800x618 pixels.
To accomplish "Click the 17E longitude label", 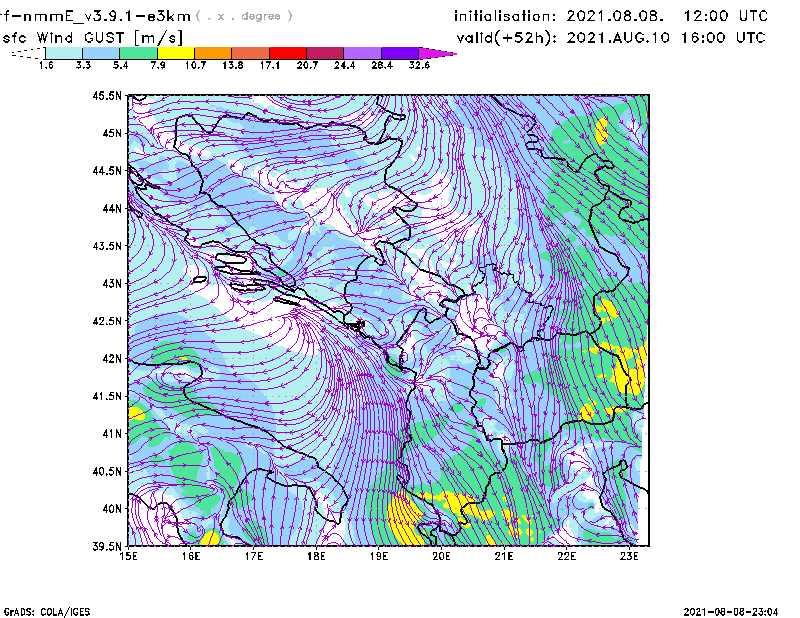I will [254, 556].
